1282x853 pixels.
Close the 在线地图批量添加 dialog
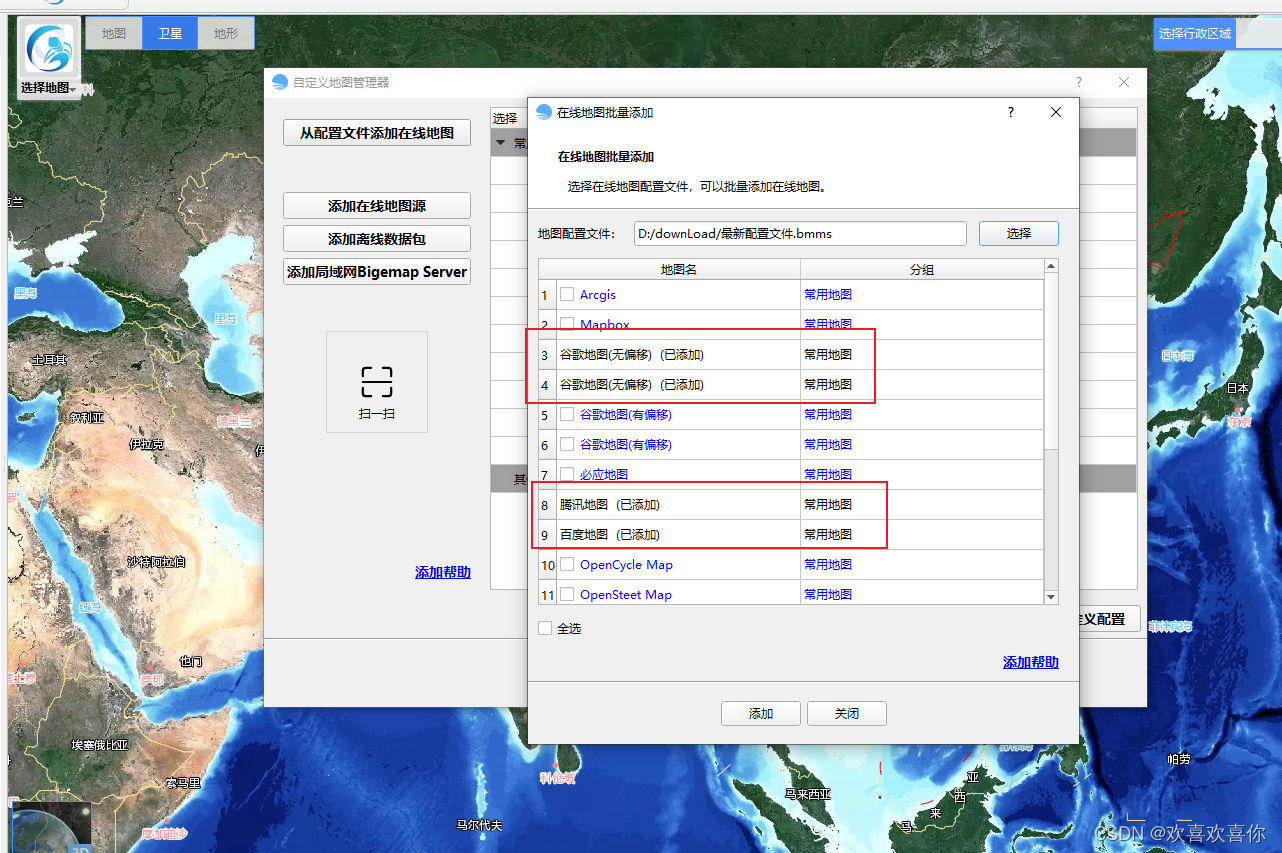1056,112
